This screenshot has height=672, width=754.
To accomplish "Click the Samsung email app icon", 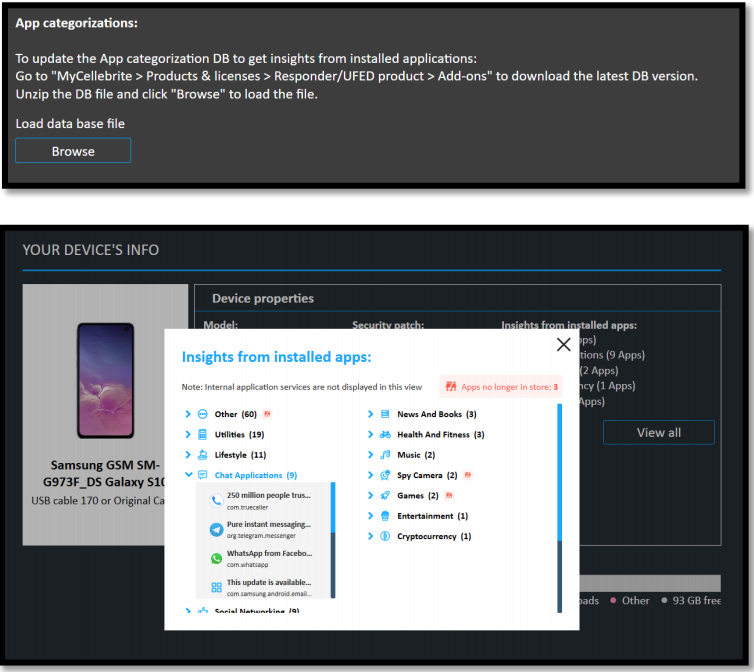I will tap(216, 587).
